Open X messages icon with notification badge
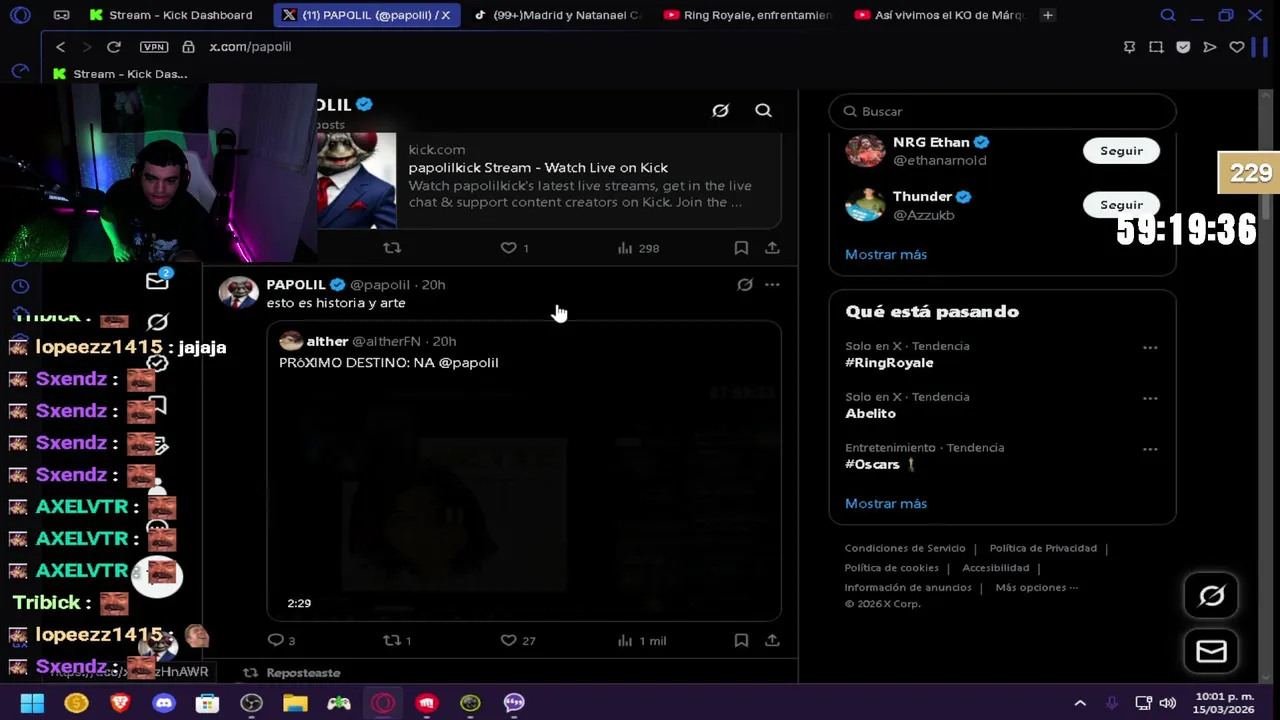The width and height of the screenshot is (1280, 720). click(x=157, y=281)
